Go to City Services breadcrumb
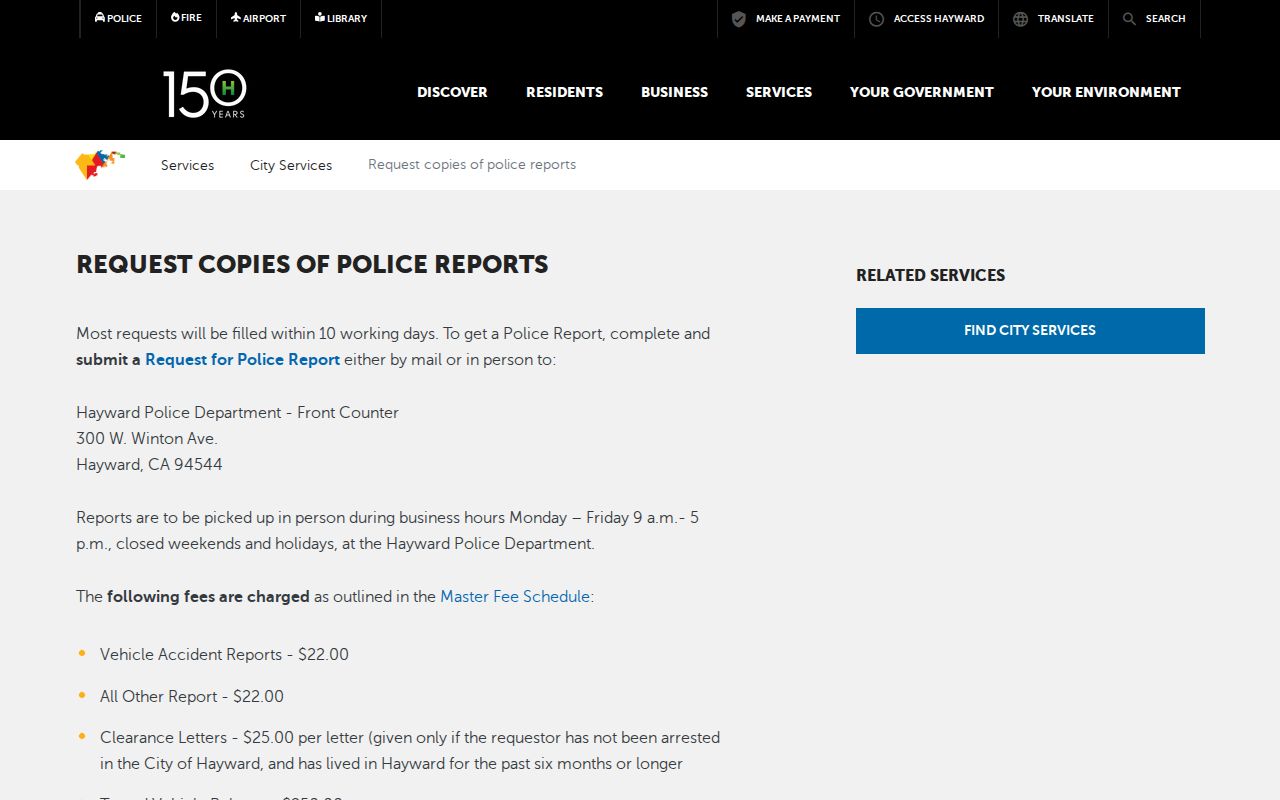 [291, 165]
